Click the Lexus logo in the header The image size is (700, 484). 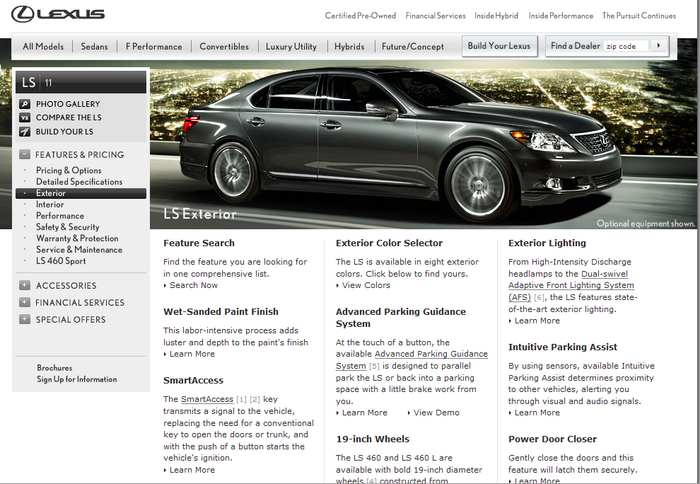tap(58, 14)
